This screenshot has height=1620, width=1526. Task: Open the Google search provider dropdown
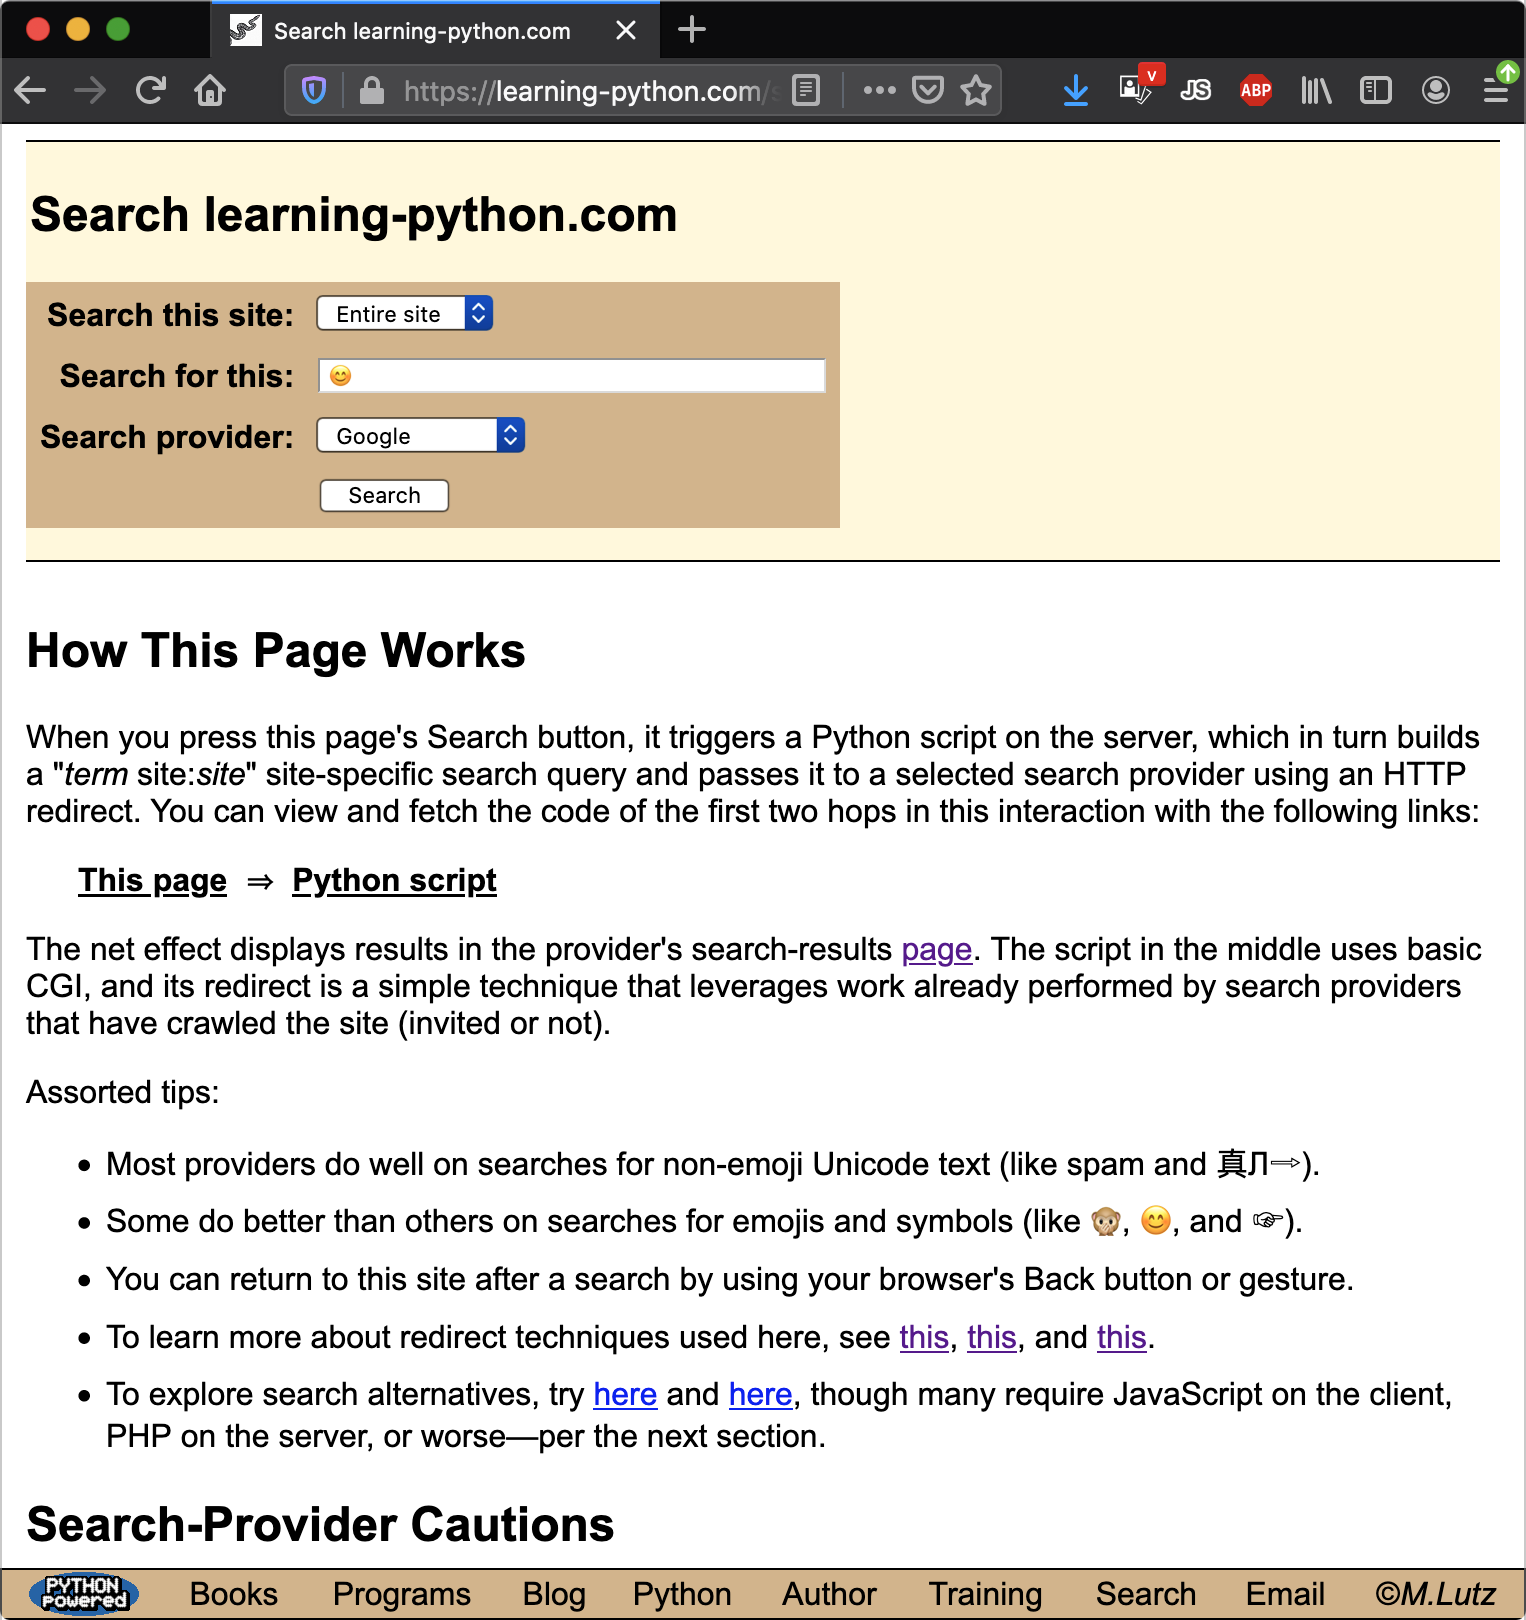(421, 436)
